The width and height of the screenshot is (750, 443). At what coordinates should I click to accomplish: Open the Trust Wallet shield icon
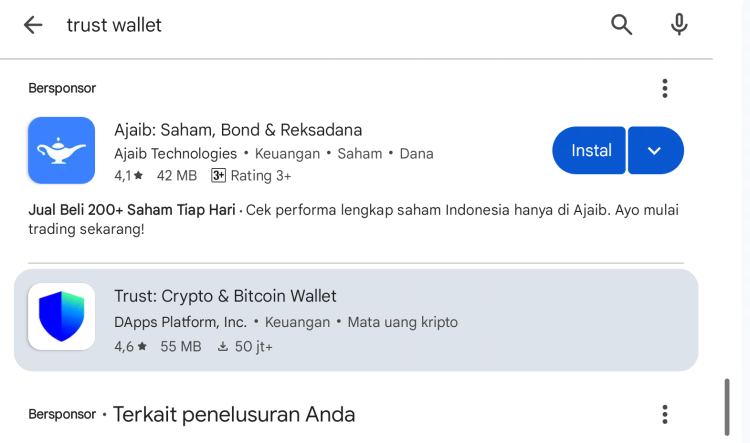pos(61,316)
